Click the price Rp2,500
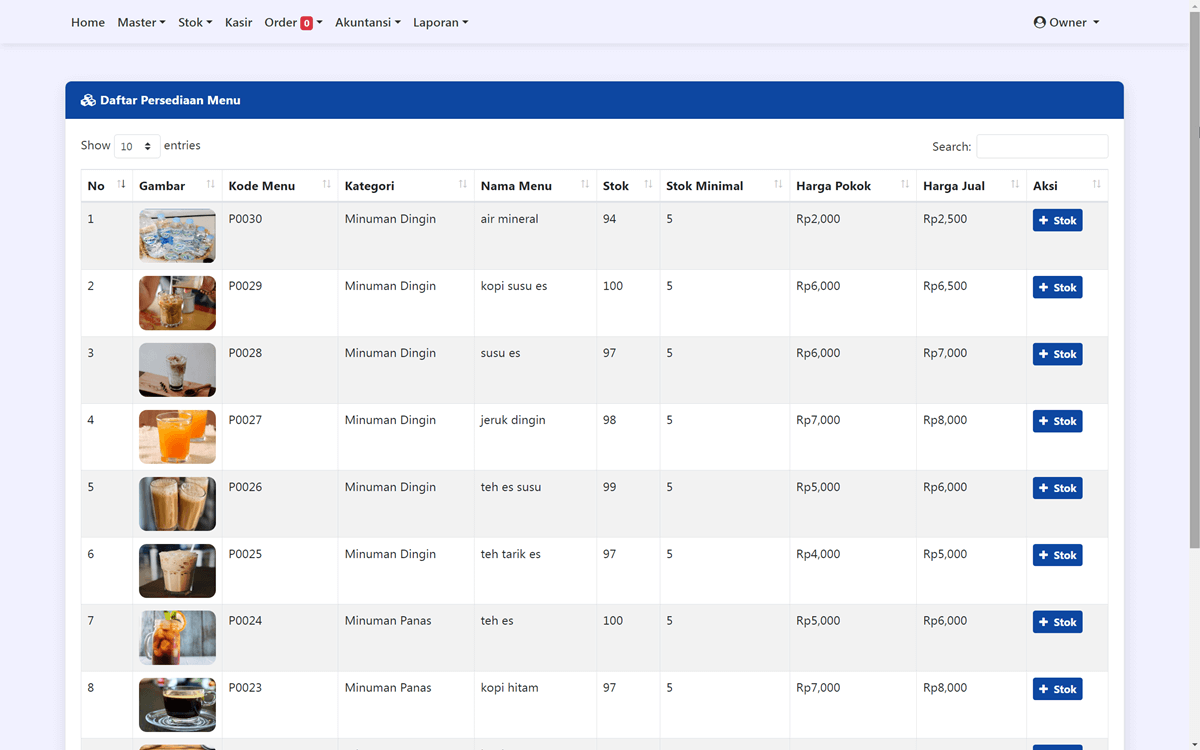Screen dimensions: 1200x750 (x=945, y=219)
